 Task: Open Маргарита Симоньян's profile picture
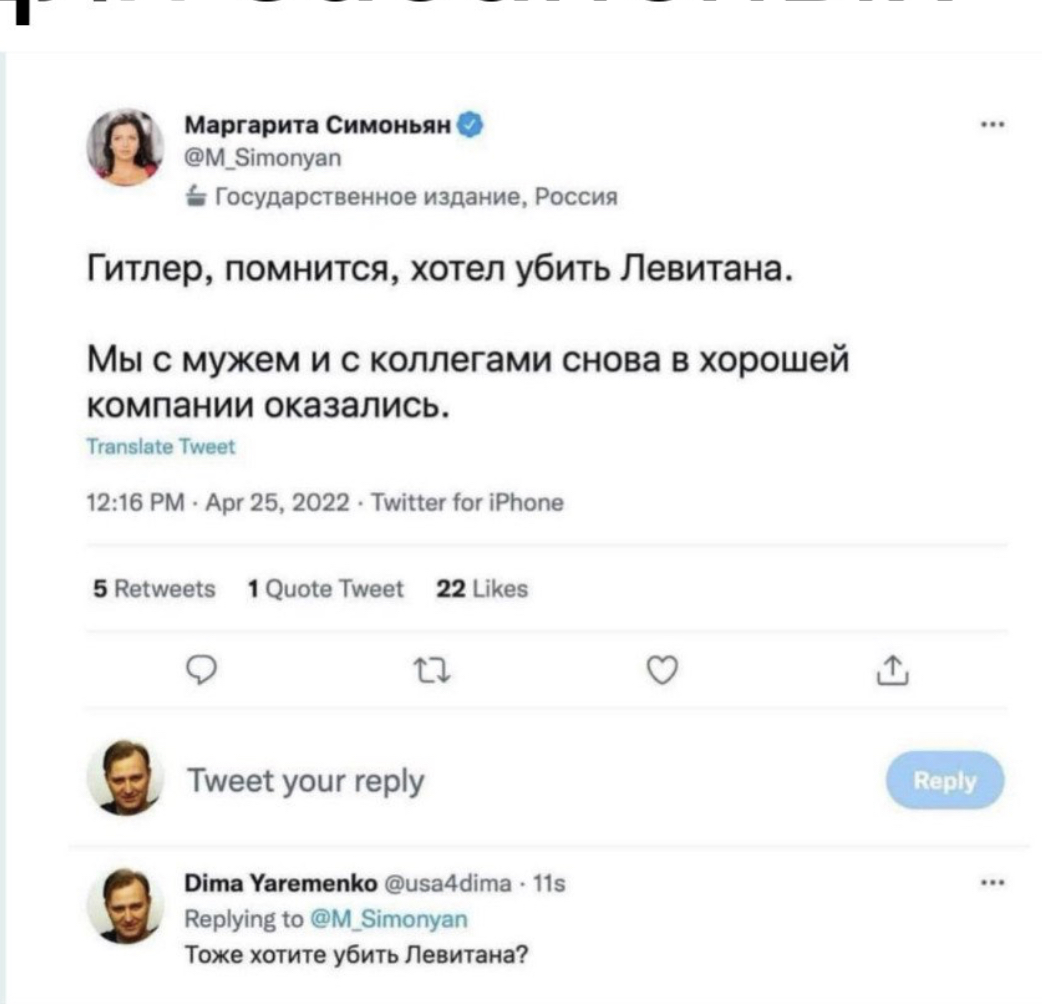tap(127, 148)
